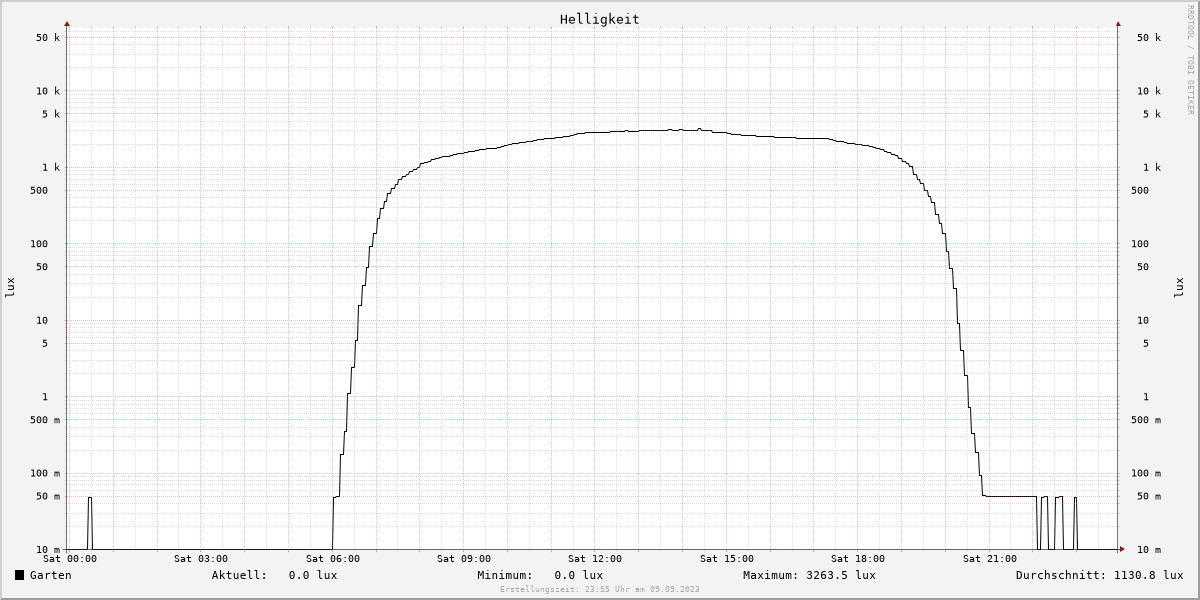Click the Erstellungszeit timestamp footer text

point(599,589)
